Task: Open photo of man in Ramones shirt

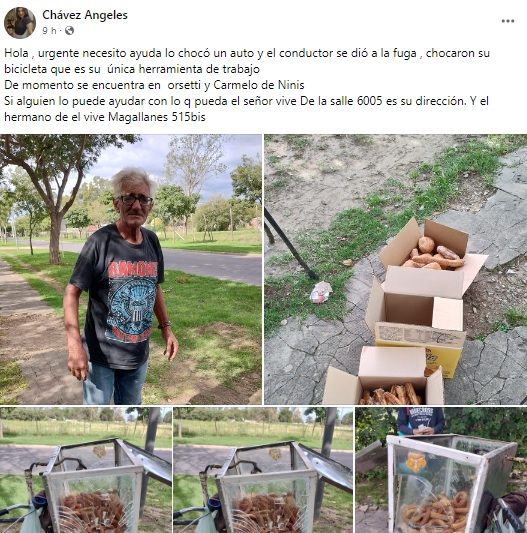Action: 131,269
